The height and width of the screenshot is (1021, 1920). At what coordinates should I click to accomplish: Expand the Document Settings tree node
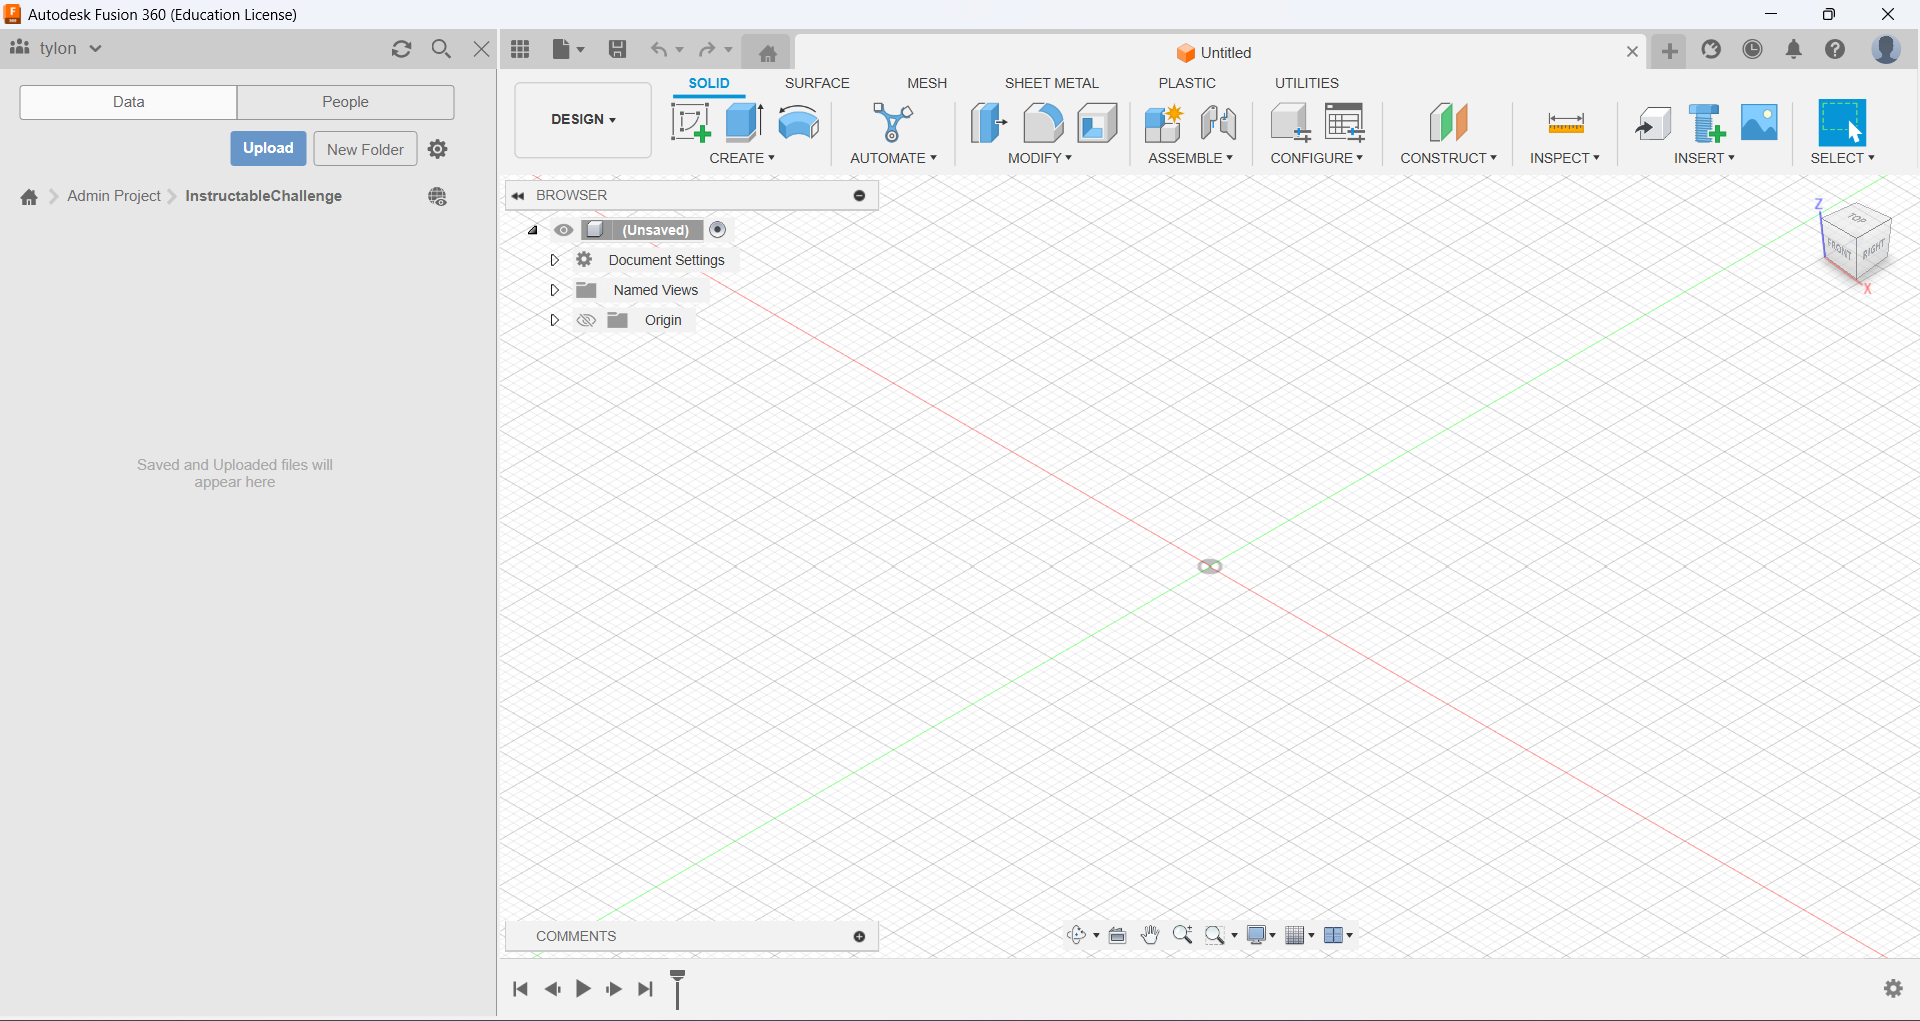pyautogui.click(x=554, y=260)
